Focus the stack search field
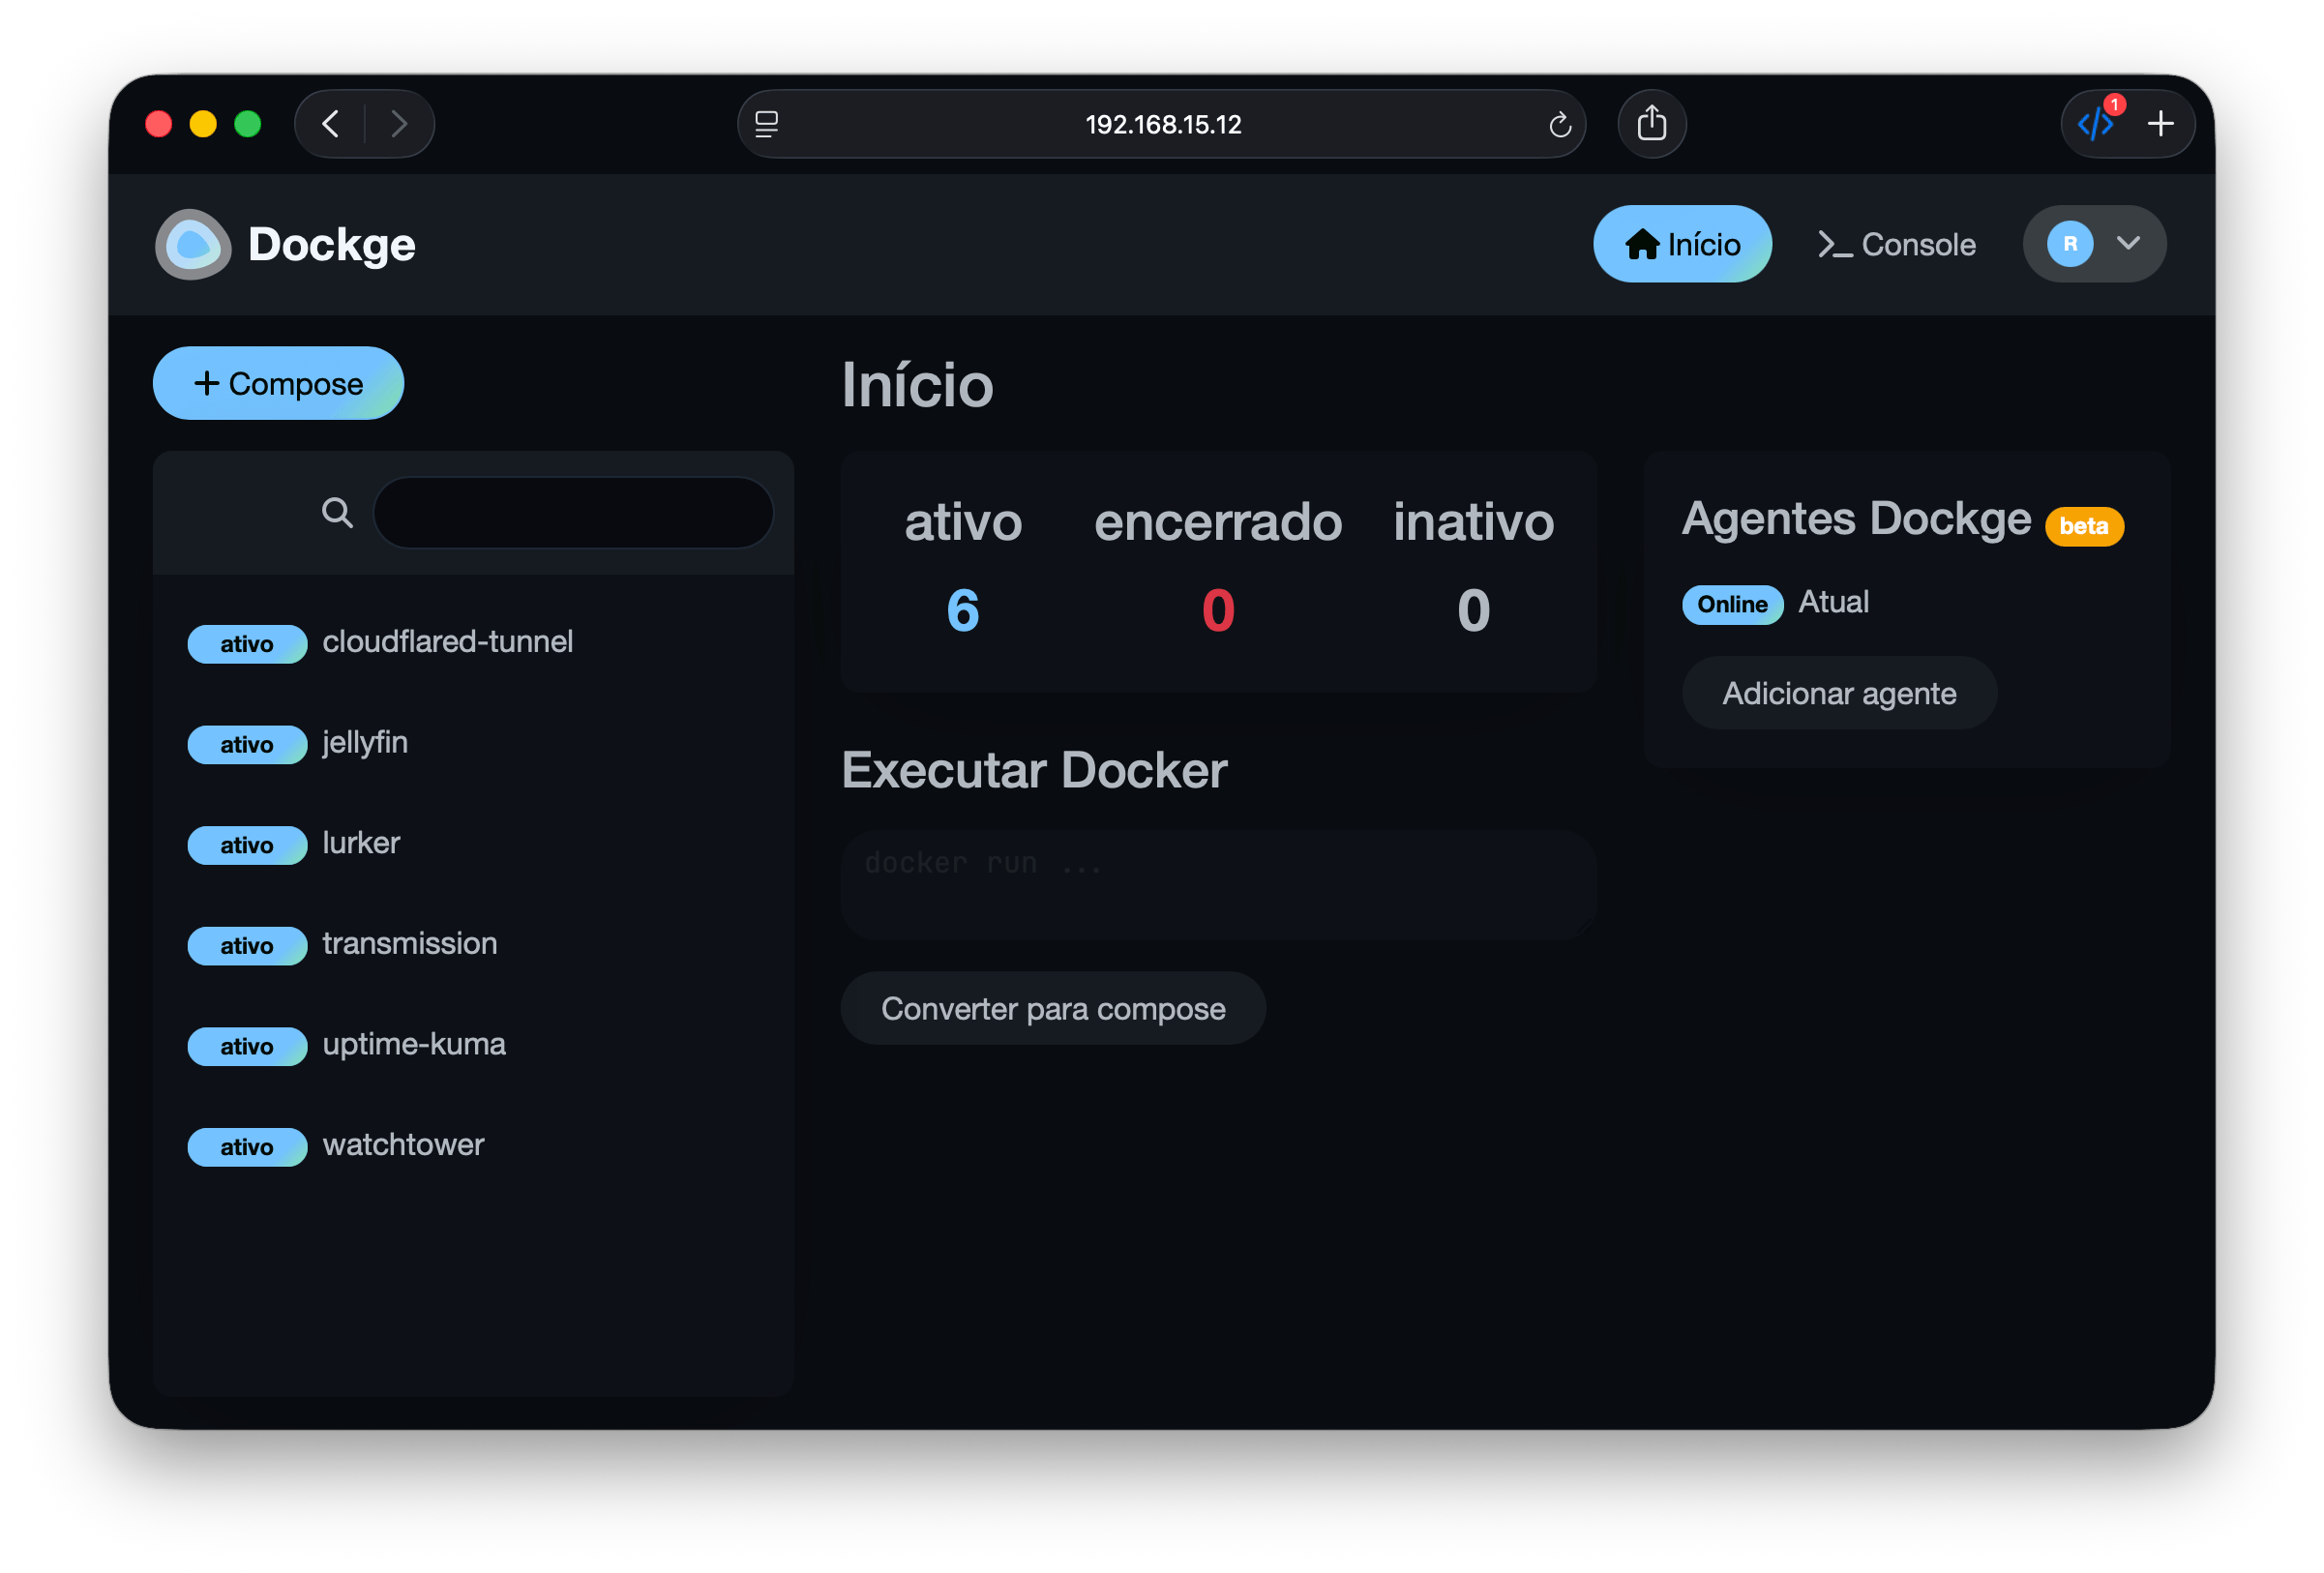The height and width of the screenshot is (1573, 2324). (x=573, y=513)
